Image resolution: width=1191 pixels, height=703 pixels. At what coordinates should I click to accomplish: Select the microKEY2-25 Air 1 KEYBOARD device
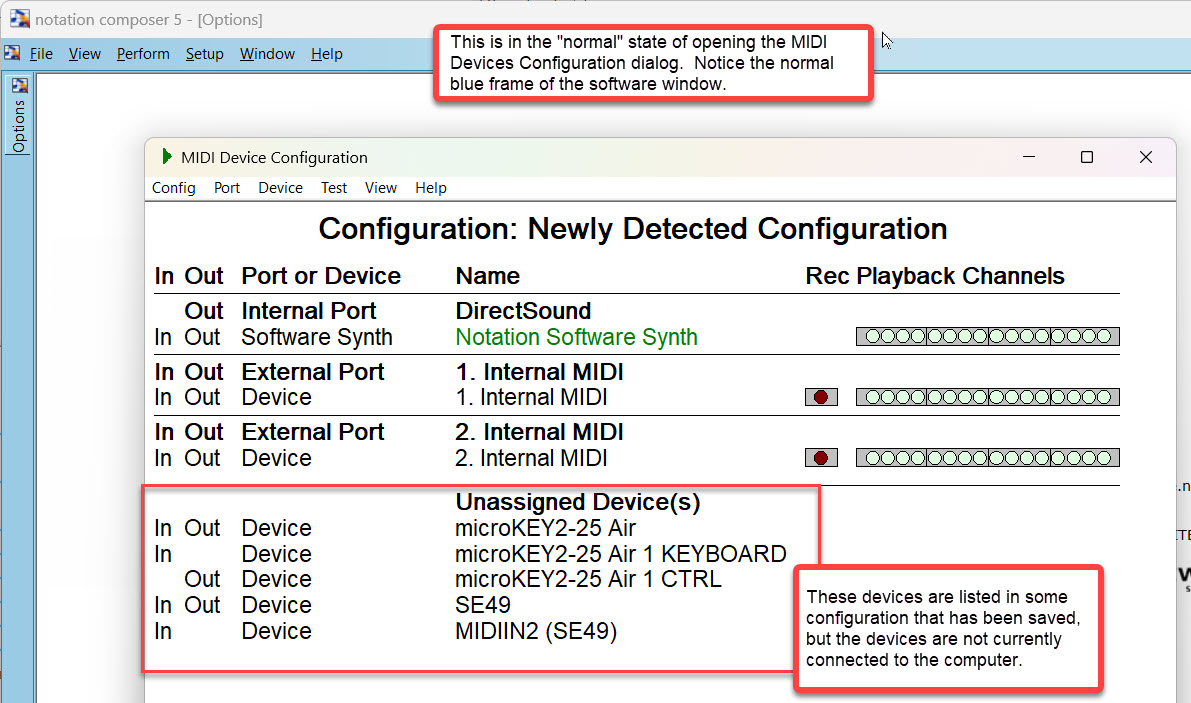620,554
